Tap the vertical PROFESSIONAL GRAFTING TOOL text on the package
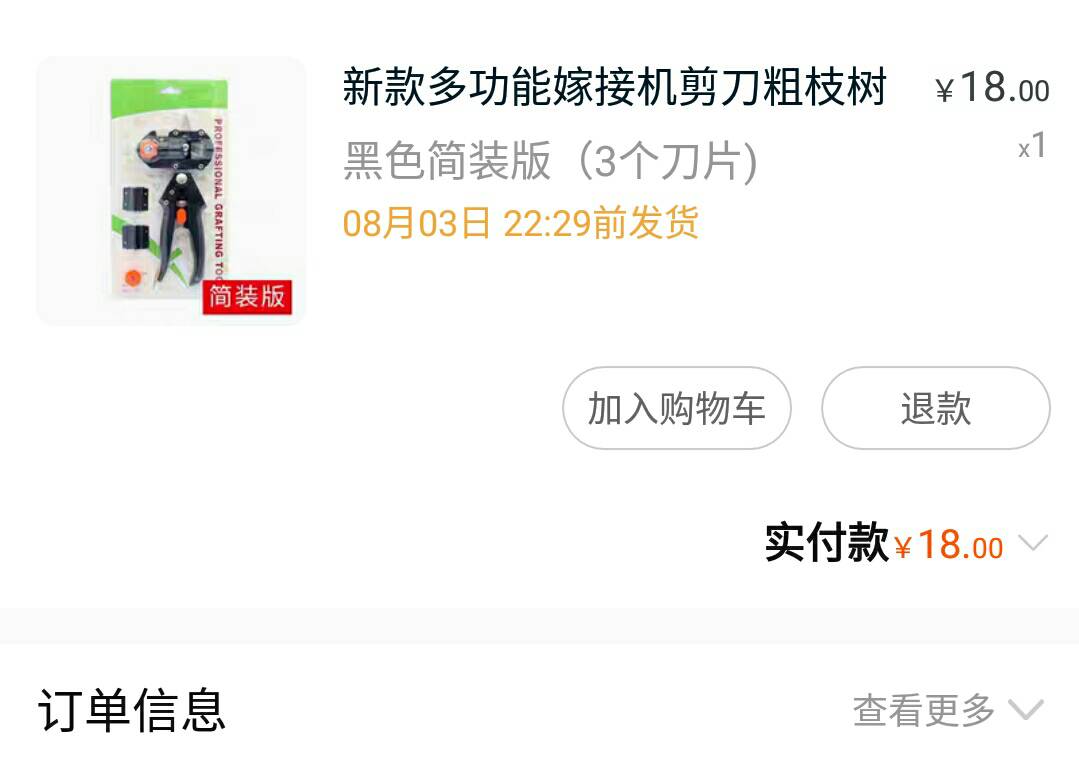The image size is (1079, 766). click(218, 198)
